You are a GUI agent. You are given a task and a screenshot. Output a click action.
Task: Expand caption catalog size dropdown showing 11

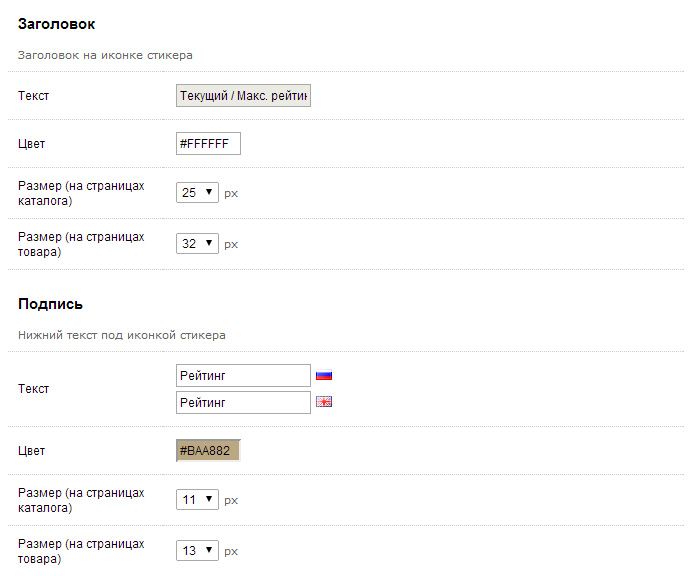point(197,499)
